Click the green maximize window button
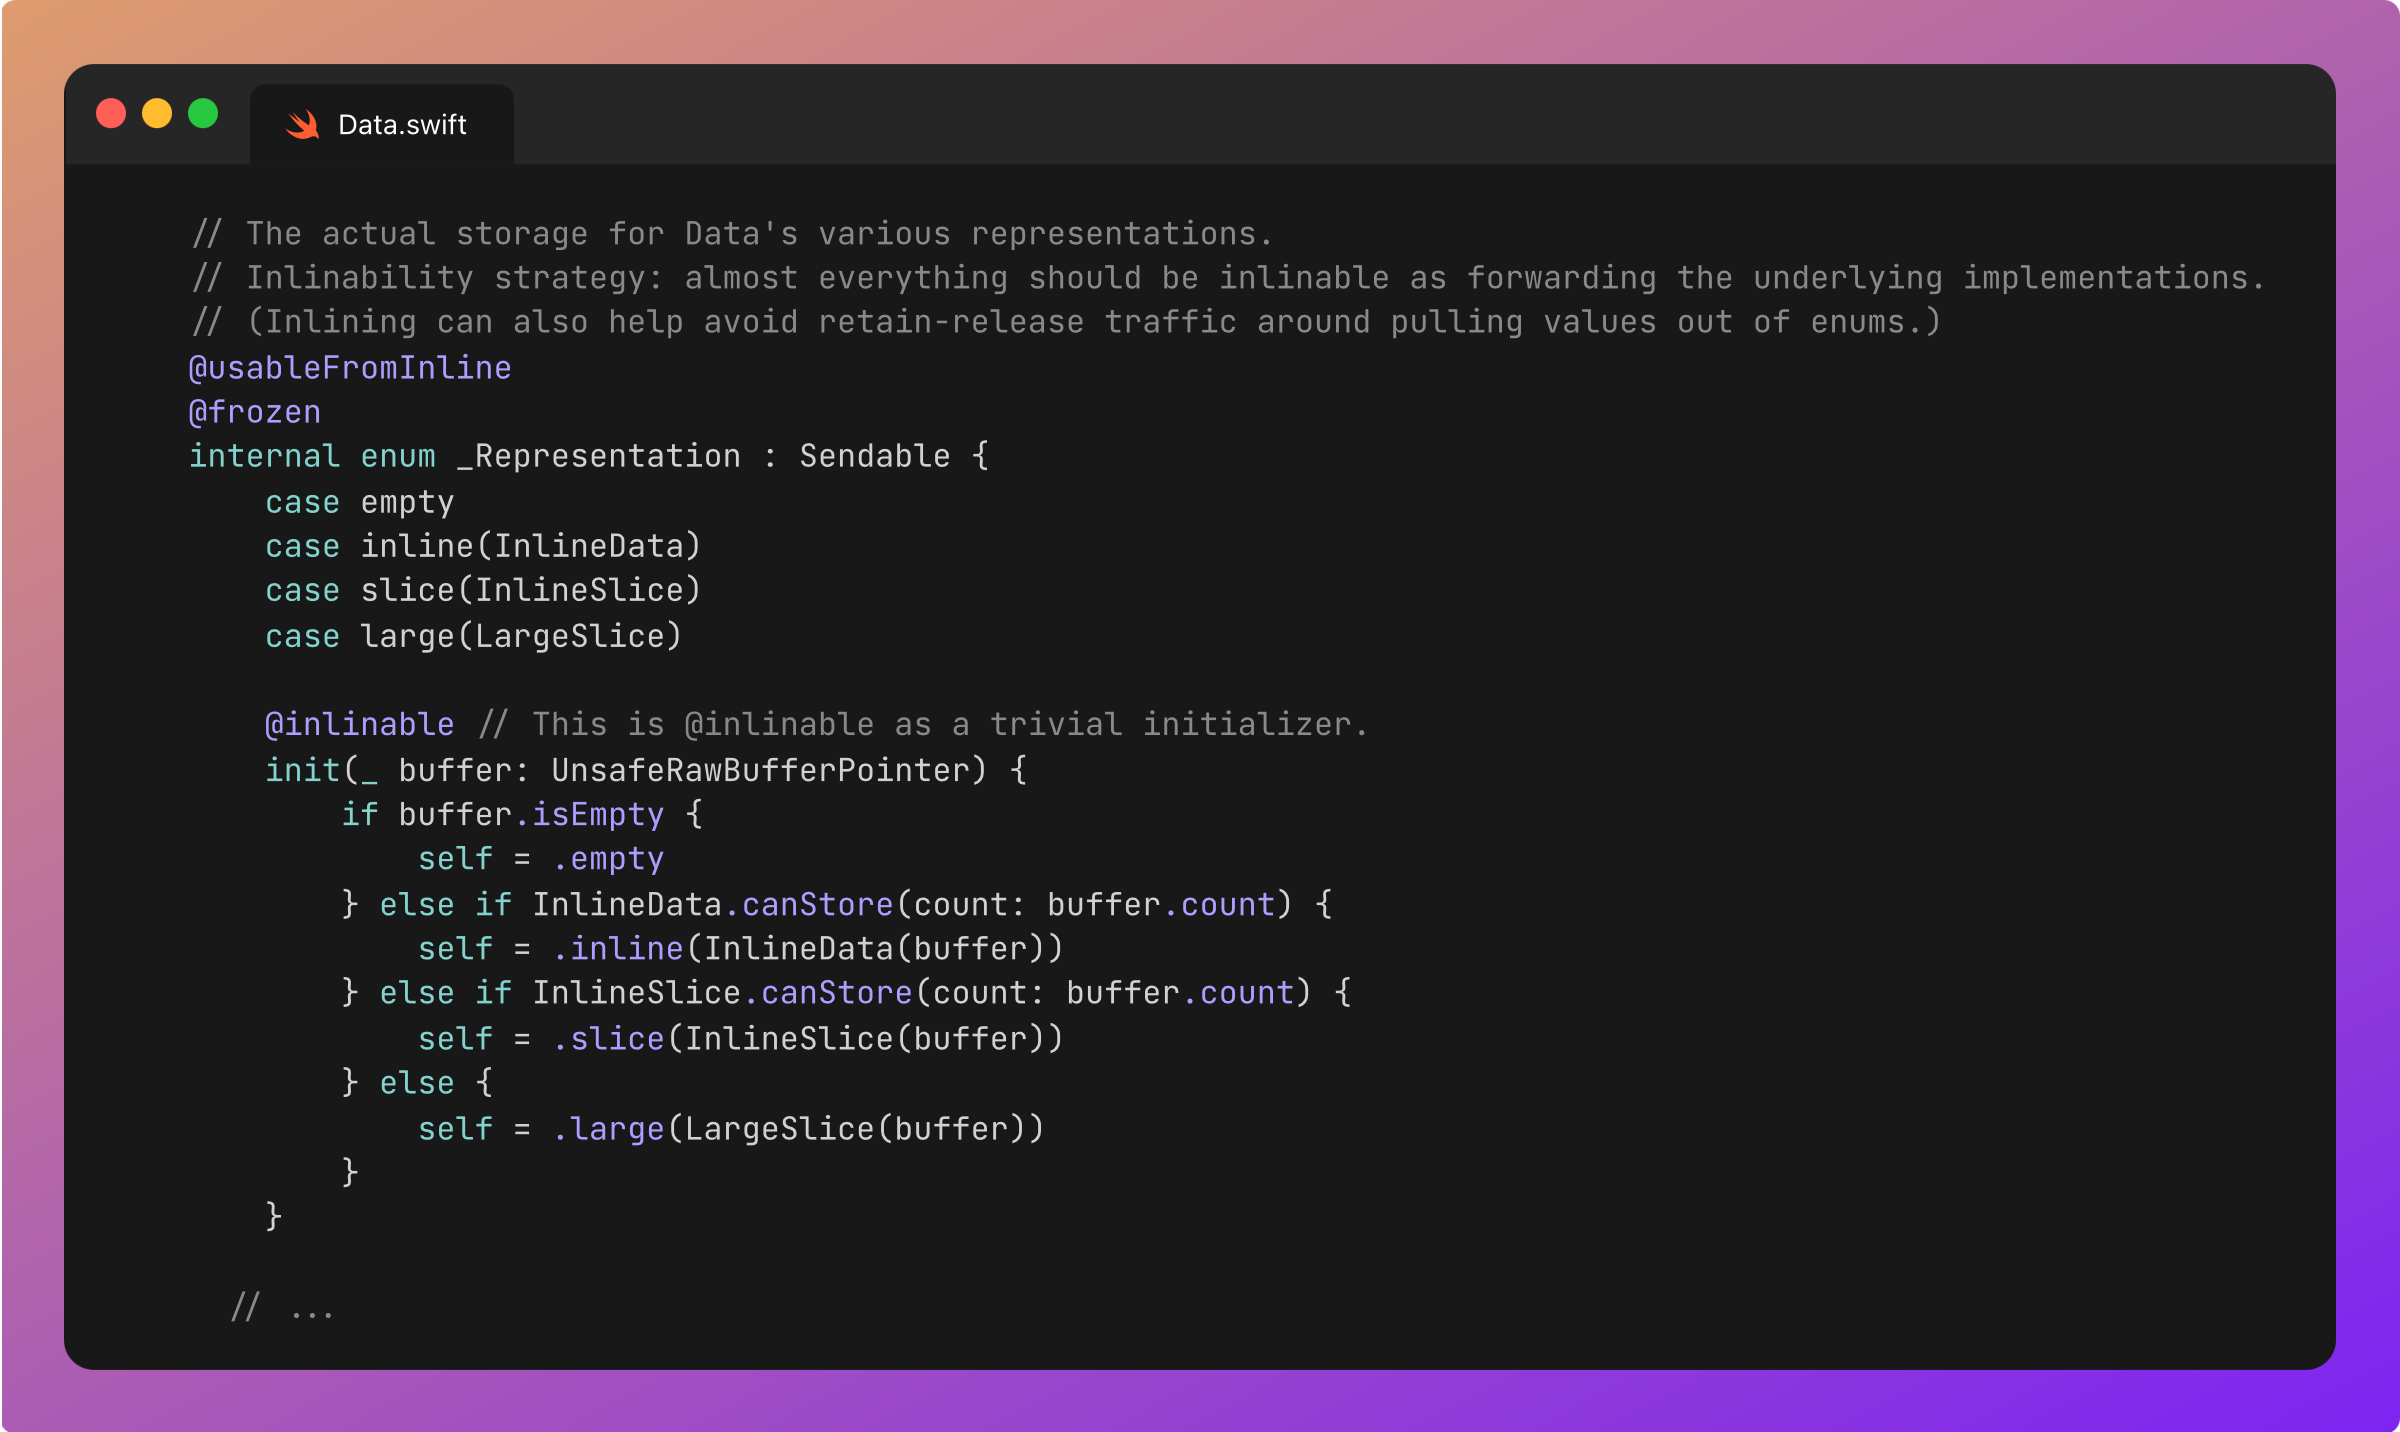This screenshot has height=1432, width=2400. click(203, 113)
